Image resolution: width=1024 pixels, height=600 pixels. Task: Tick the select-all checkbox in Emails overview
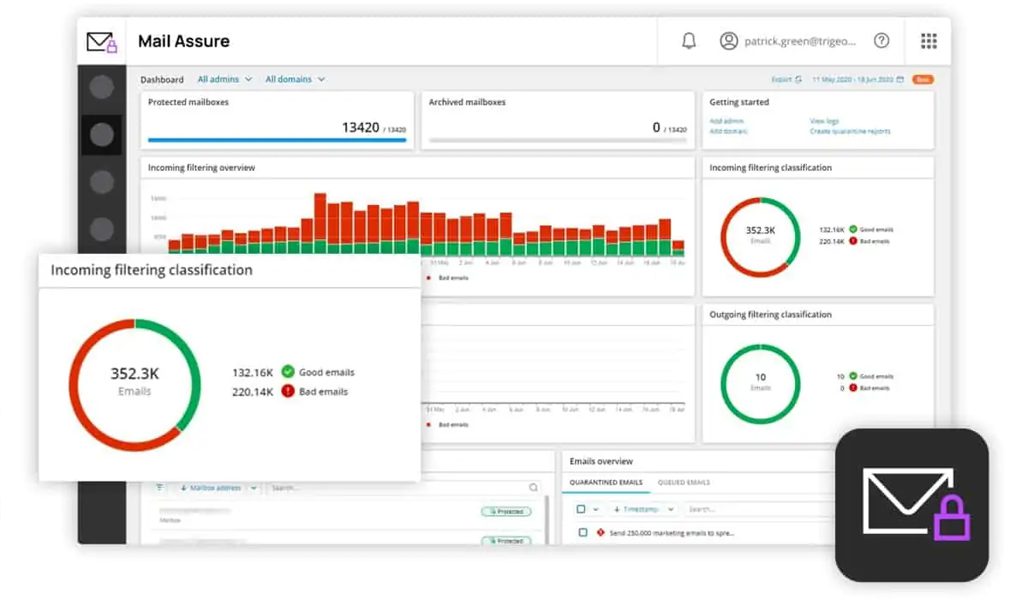coord(581,509)
